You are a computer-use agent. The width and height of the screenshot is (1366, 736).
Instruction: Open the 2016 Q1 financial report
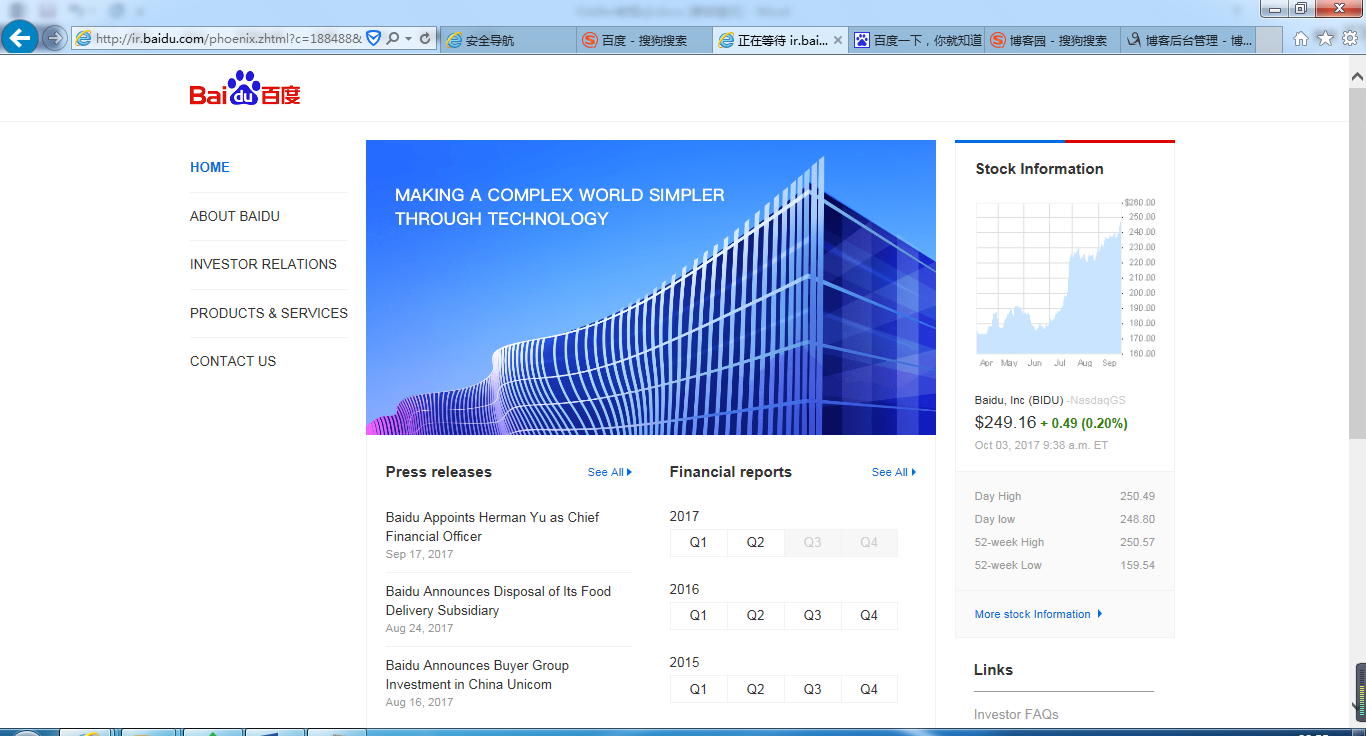click(x=698, y=615)
